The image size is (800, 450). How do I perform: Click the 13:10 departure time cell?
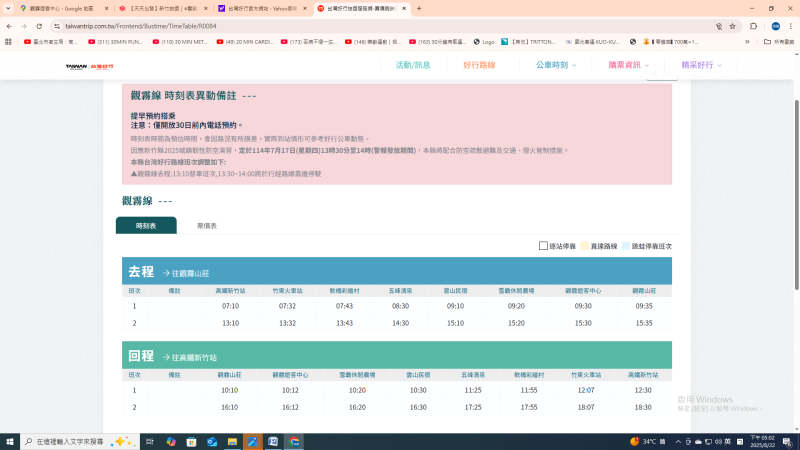click(x=230, y=323)
